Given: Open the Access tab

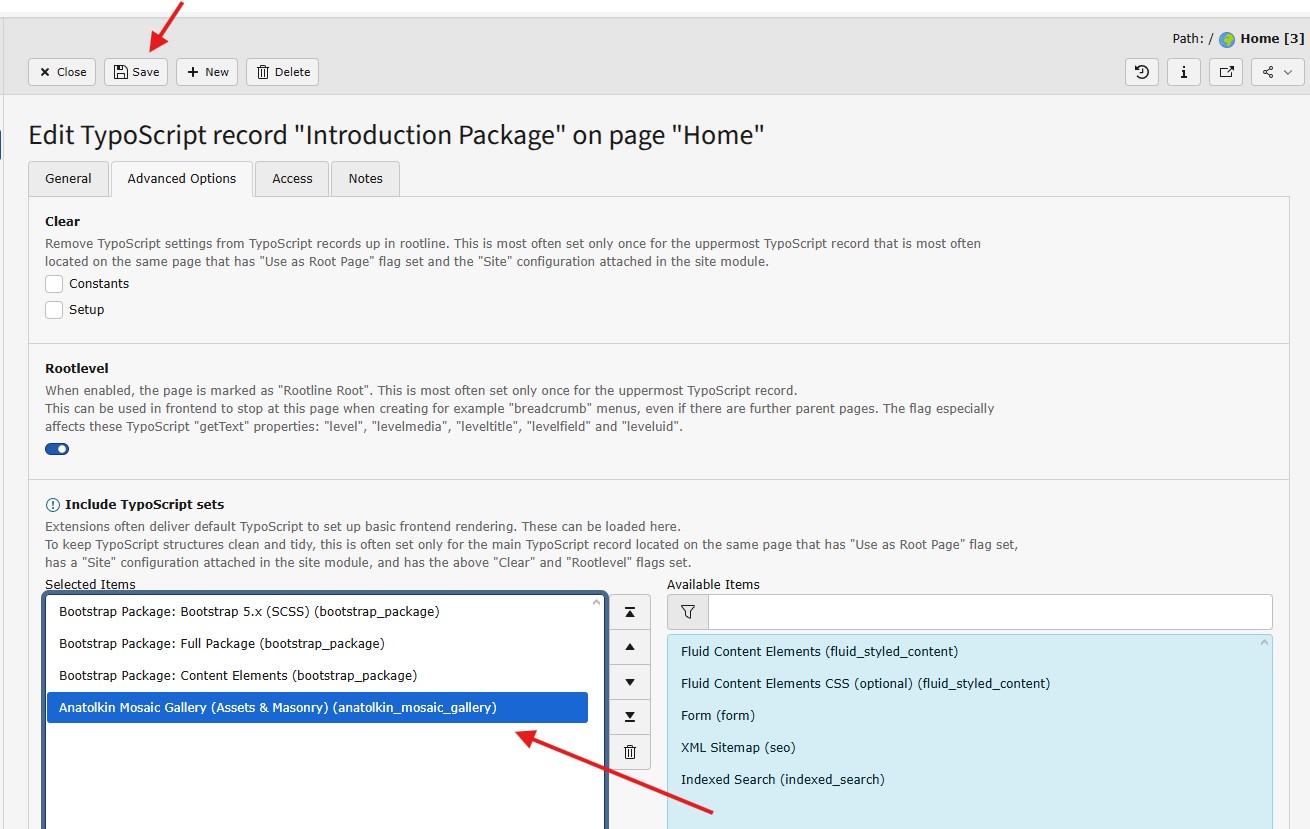Looking at the screenshot, I should (292, 179).
